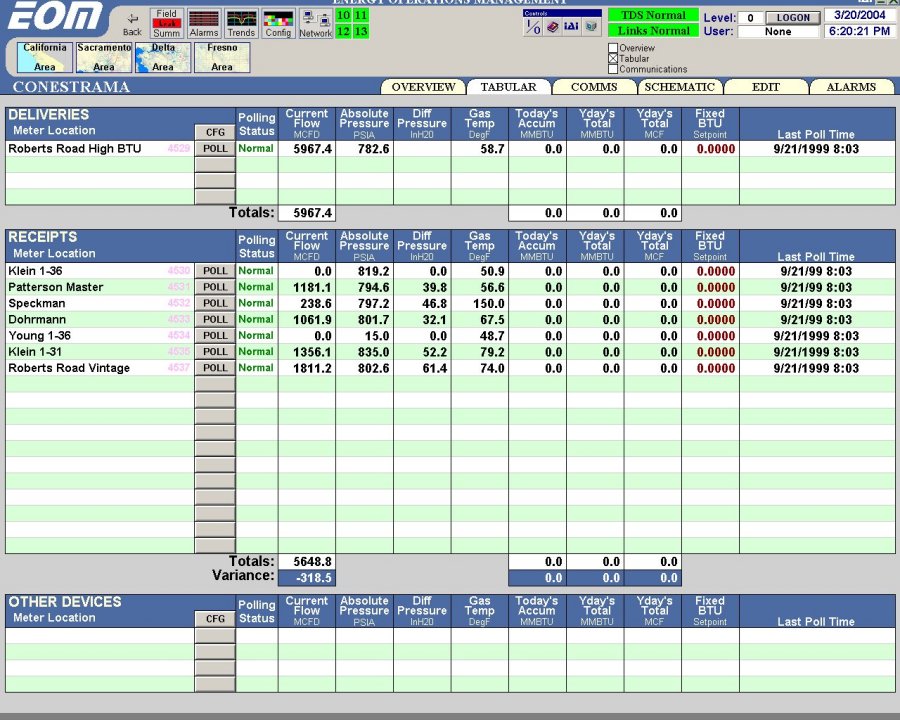Image resolution: width=900 pixels, height=720 pixels.
Task: Click the book icon in the Controls panel
Action: (553, 27)
